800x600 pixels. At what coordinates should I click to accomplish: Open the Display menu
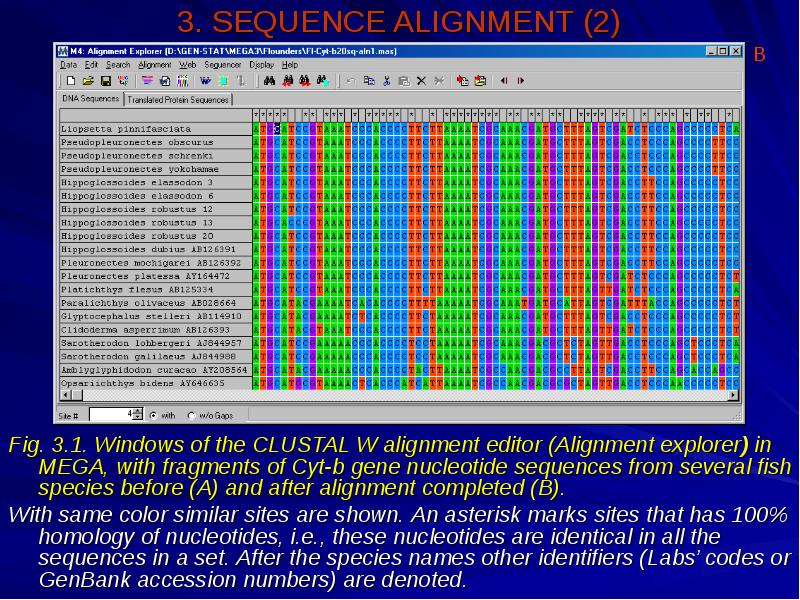[261, 64]
